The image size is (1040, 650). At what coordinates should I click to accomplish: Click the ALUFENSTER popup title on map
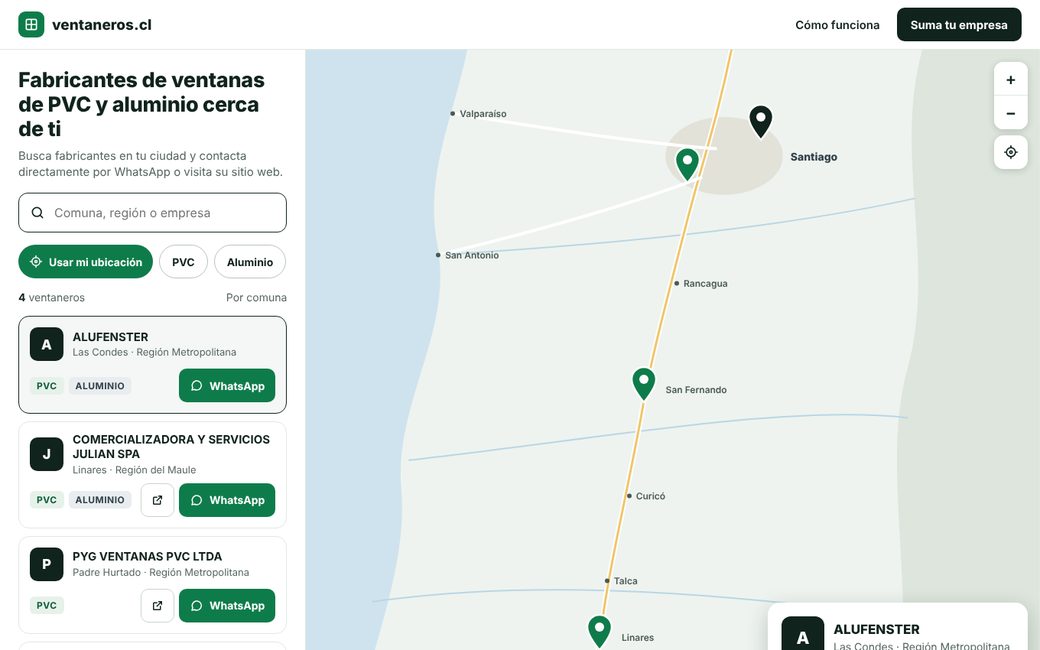[876, 629]
